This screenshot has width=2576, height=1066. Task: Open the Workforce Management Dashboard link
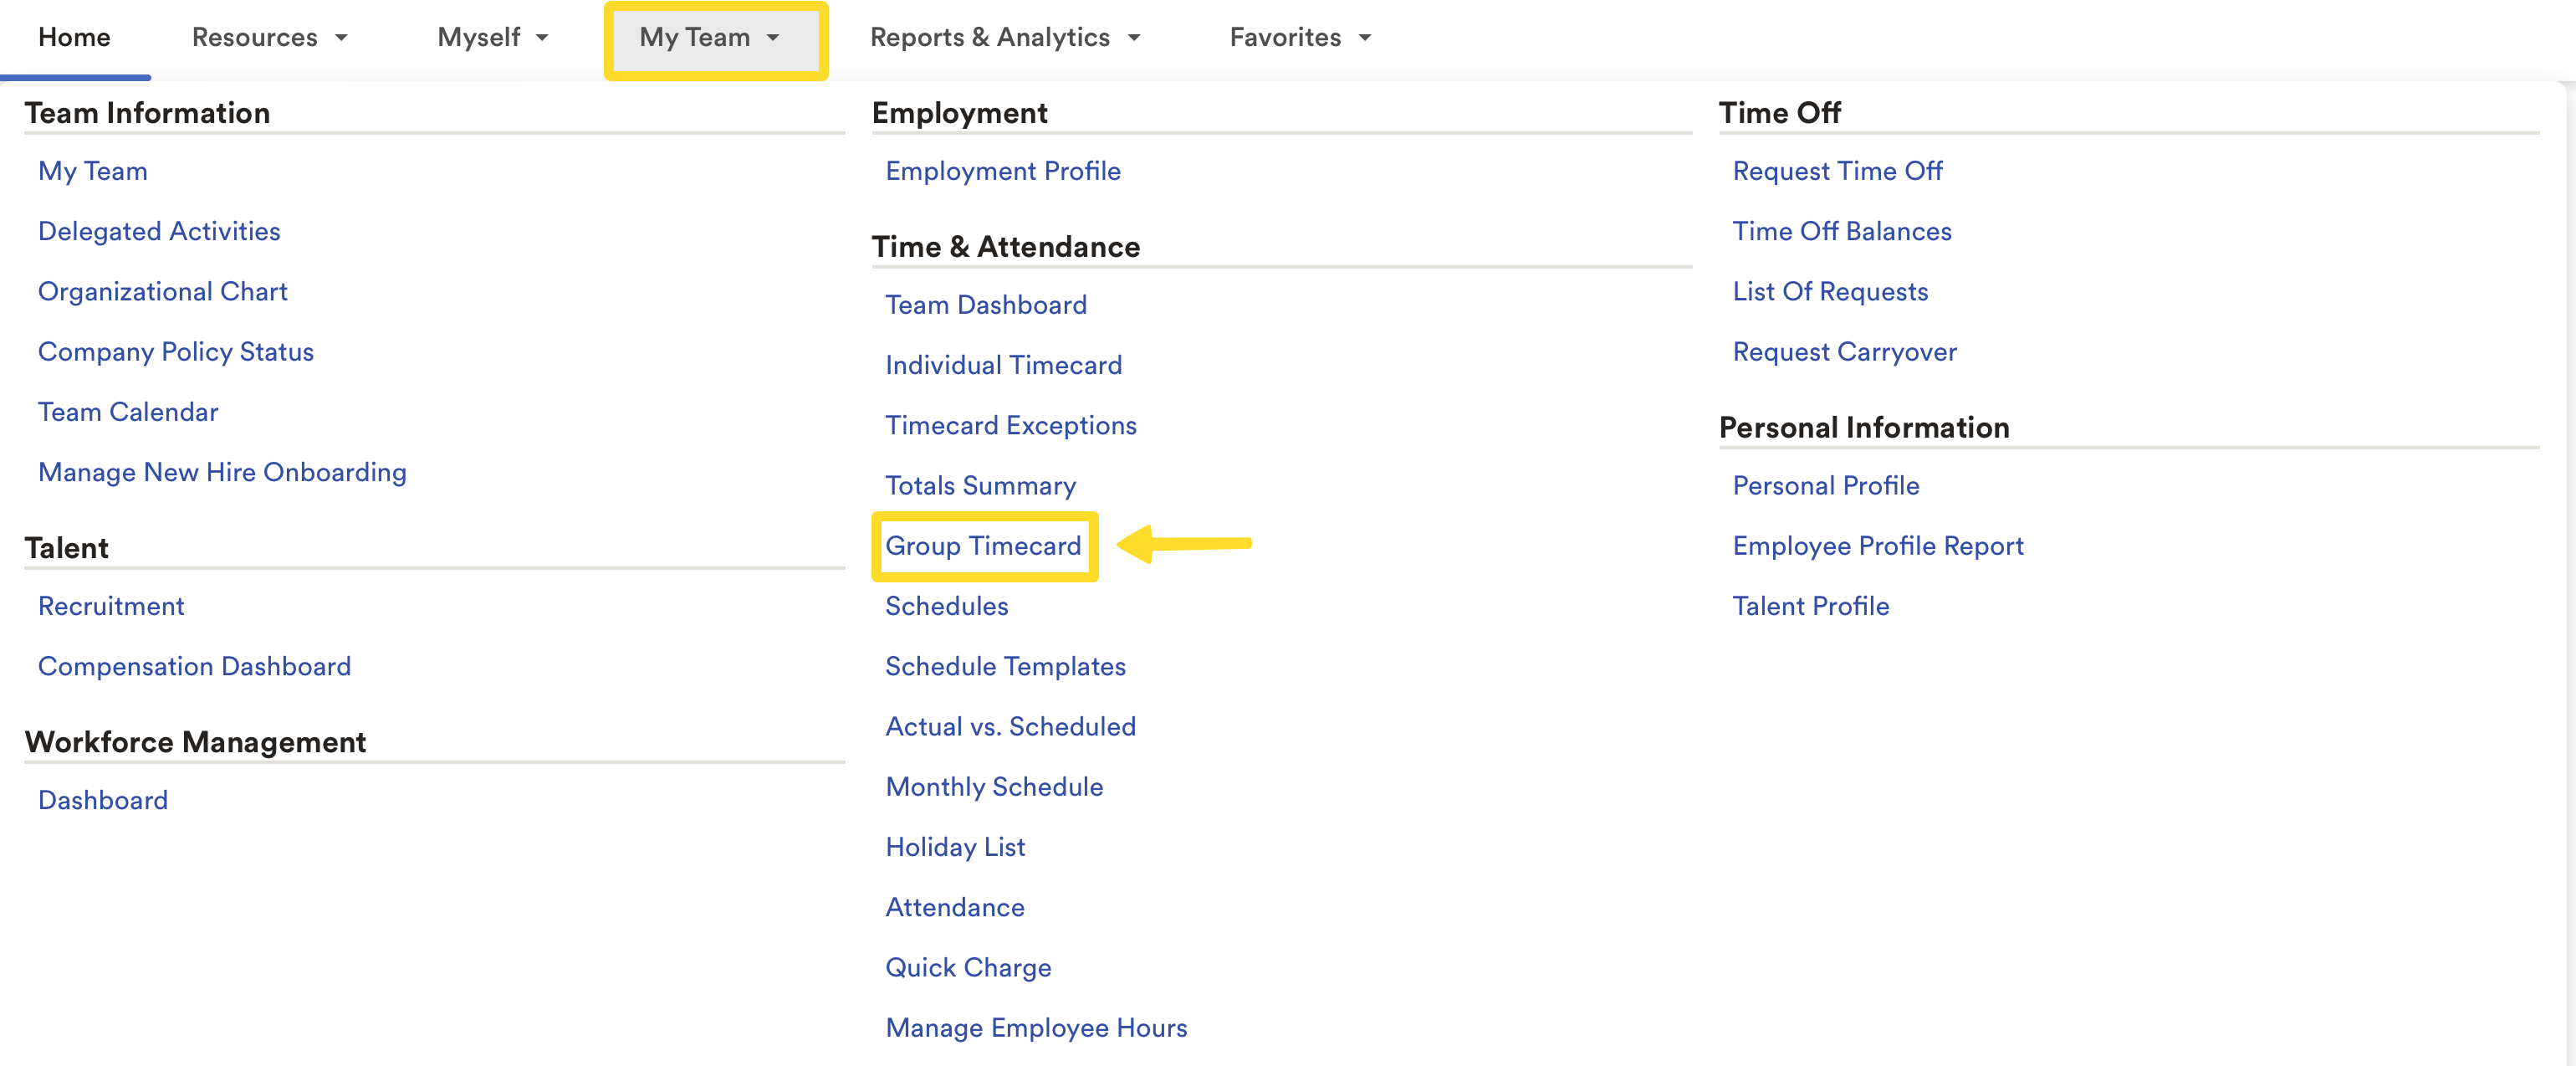tap(103, 800)
